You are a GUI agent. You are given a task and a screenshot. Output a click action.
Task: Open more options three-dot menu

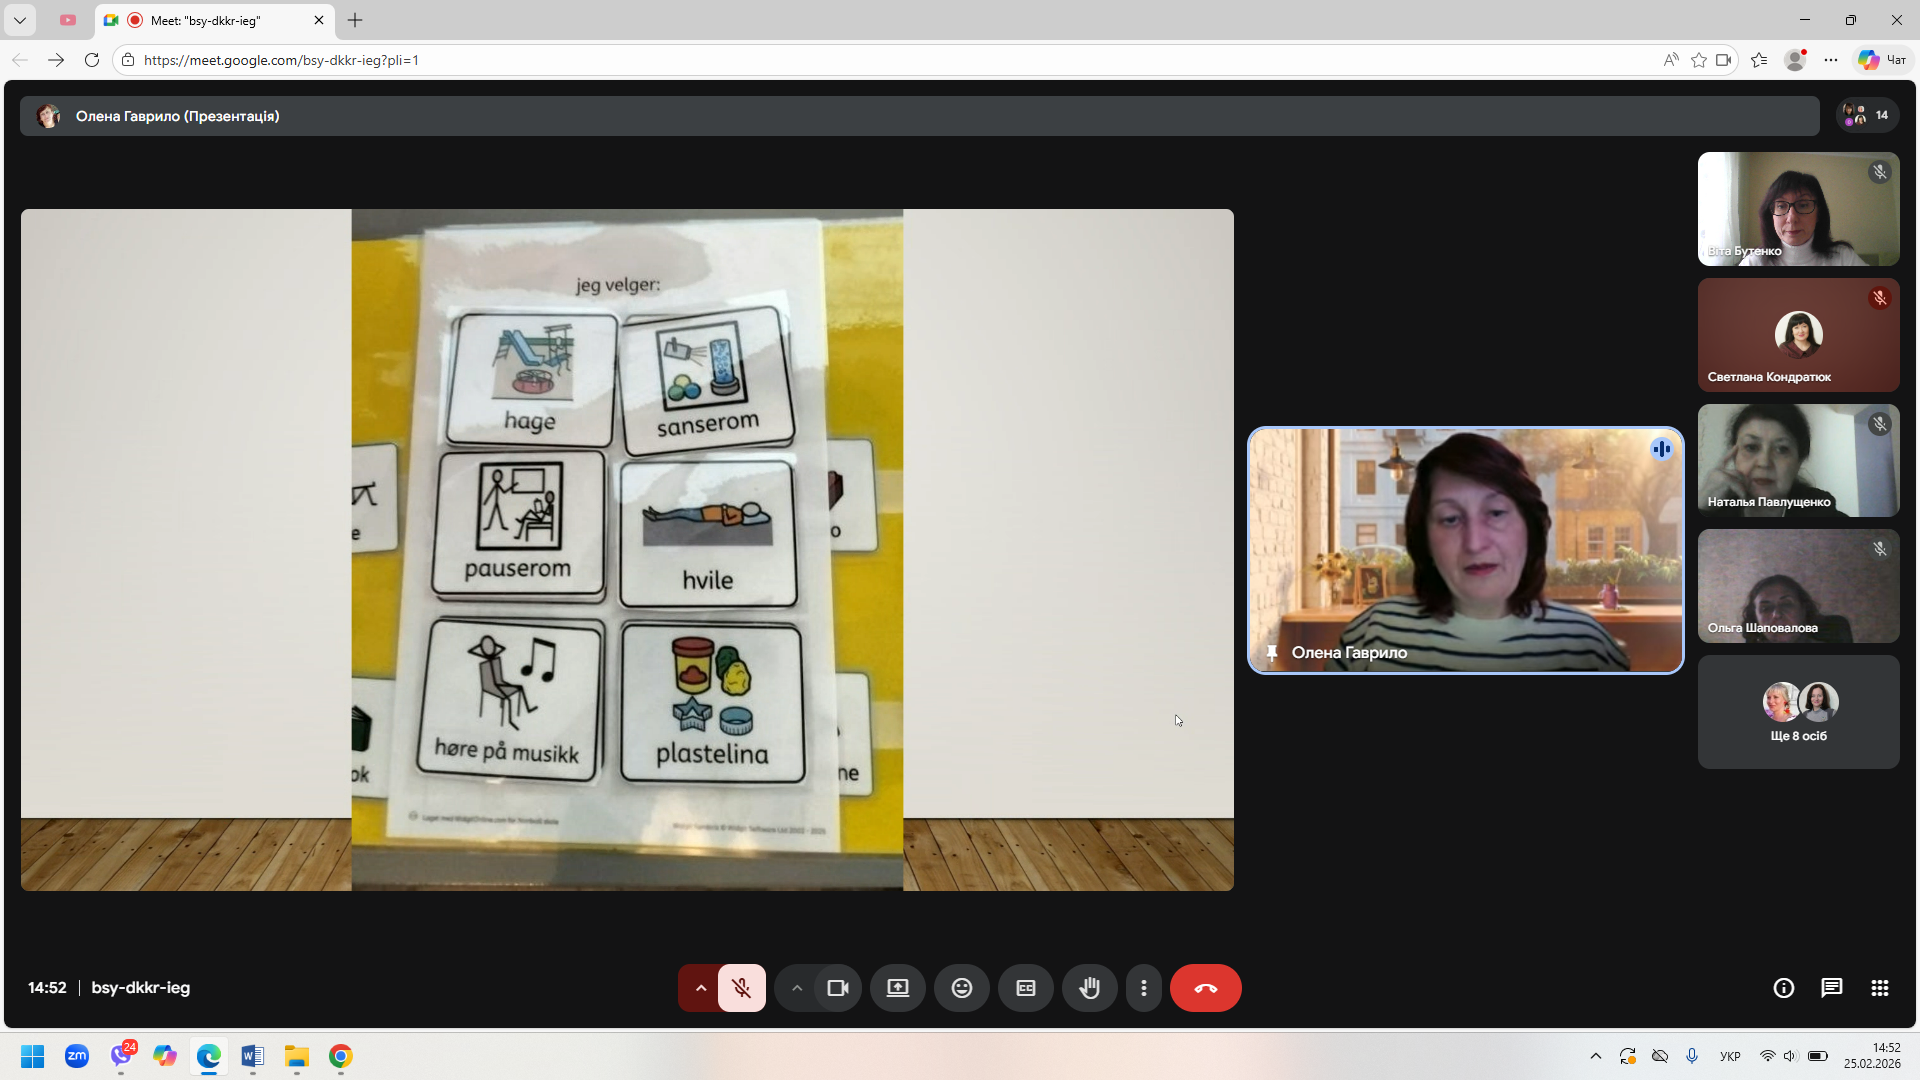[x=1143, y=988]
